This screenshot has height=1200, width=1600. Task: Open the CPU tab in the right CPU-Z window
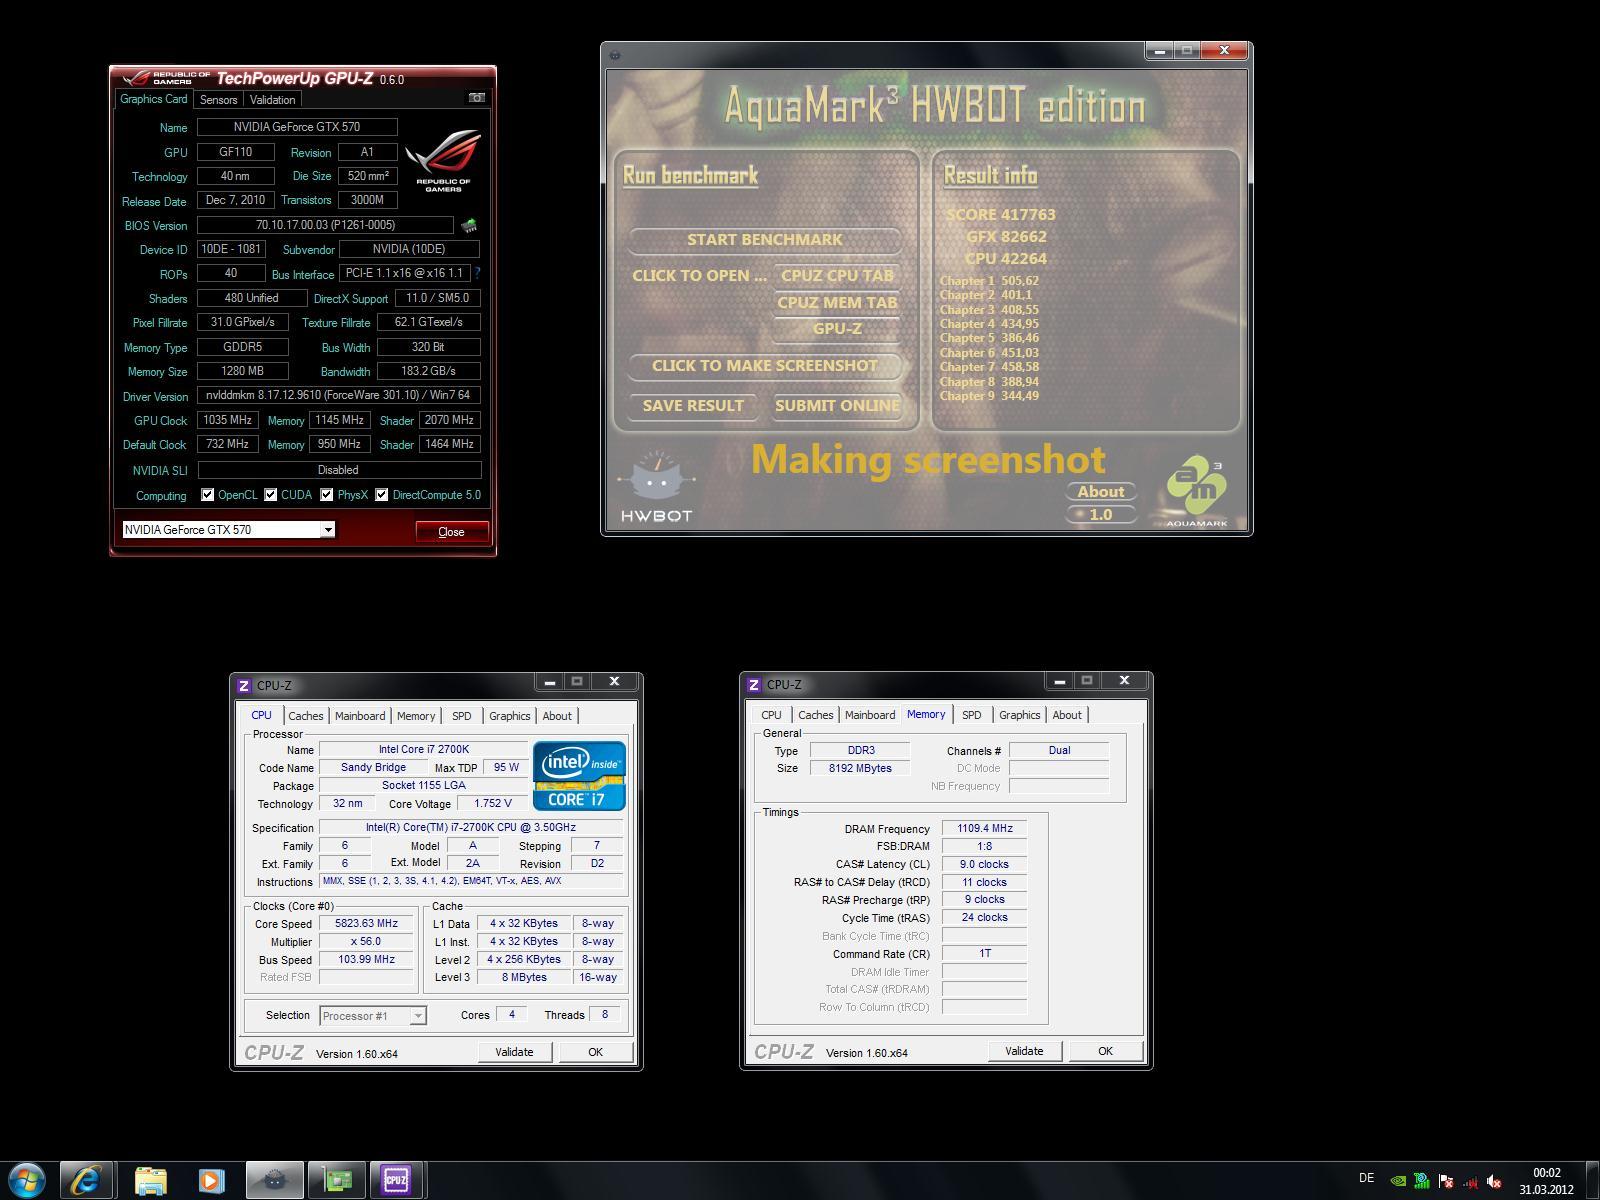(771, 715)
